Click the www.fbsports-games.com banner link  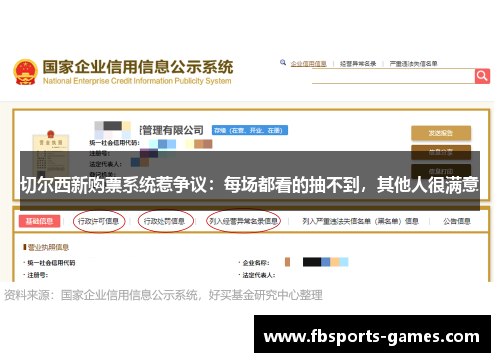pyautogui.click(x=372, y=334)
